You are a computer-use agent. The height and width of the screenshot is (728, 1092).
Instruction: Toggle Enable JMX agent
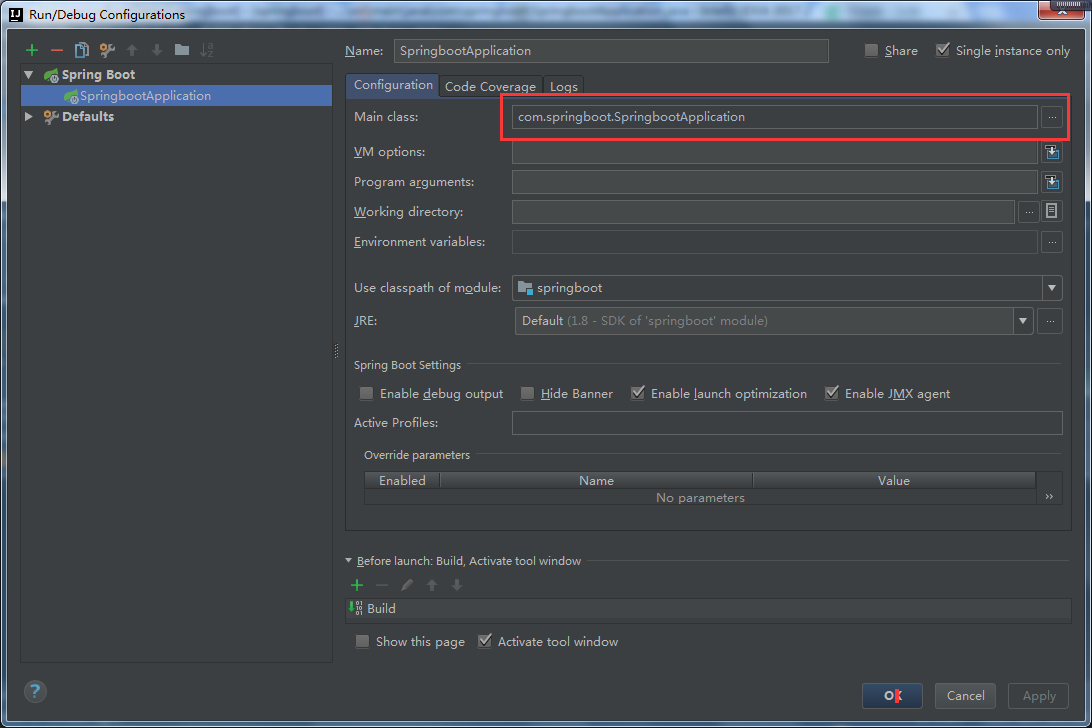click(x=832, y=394)
